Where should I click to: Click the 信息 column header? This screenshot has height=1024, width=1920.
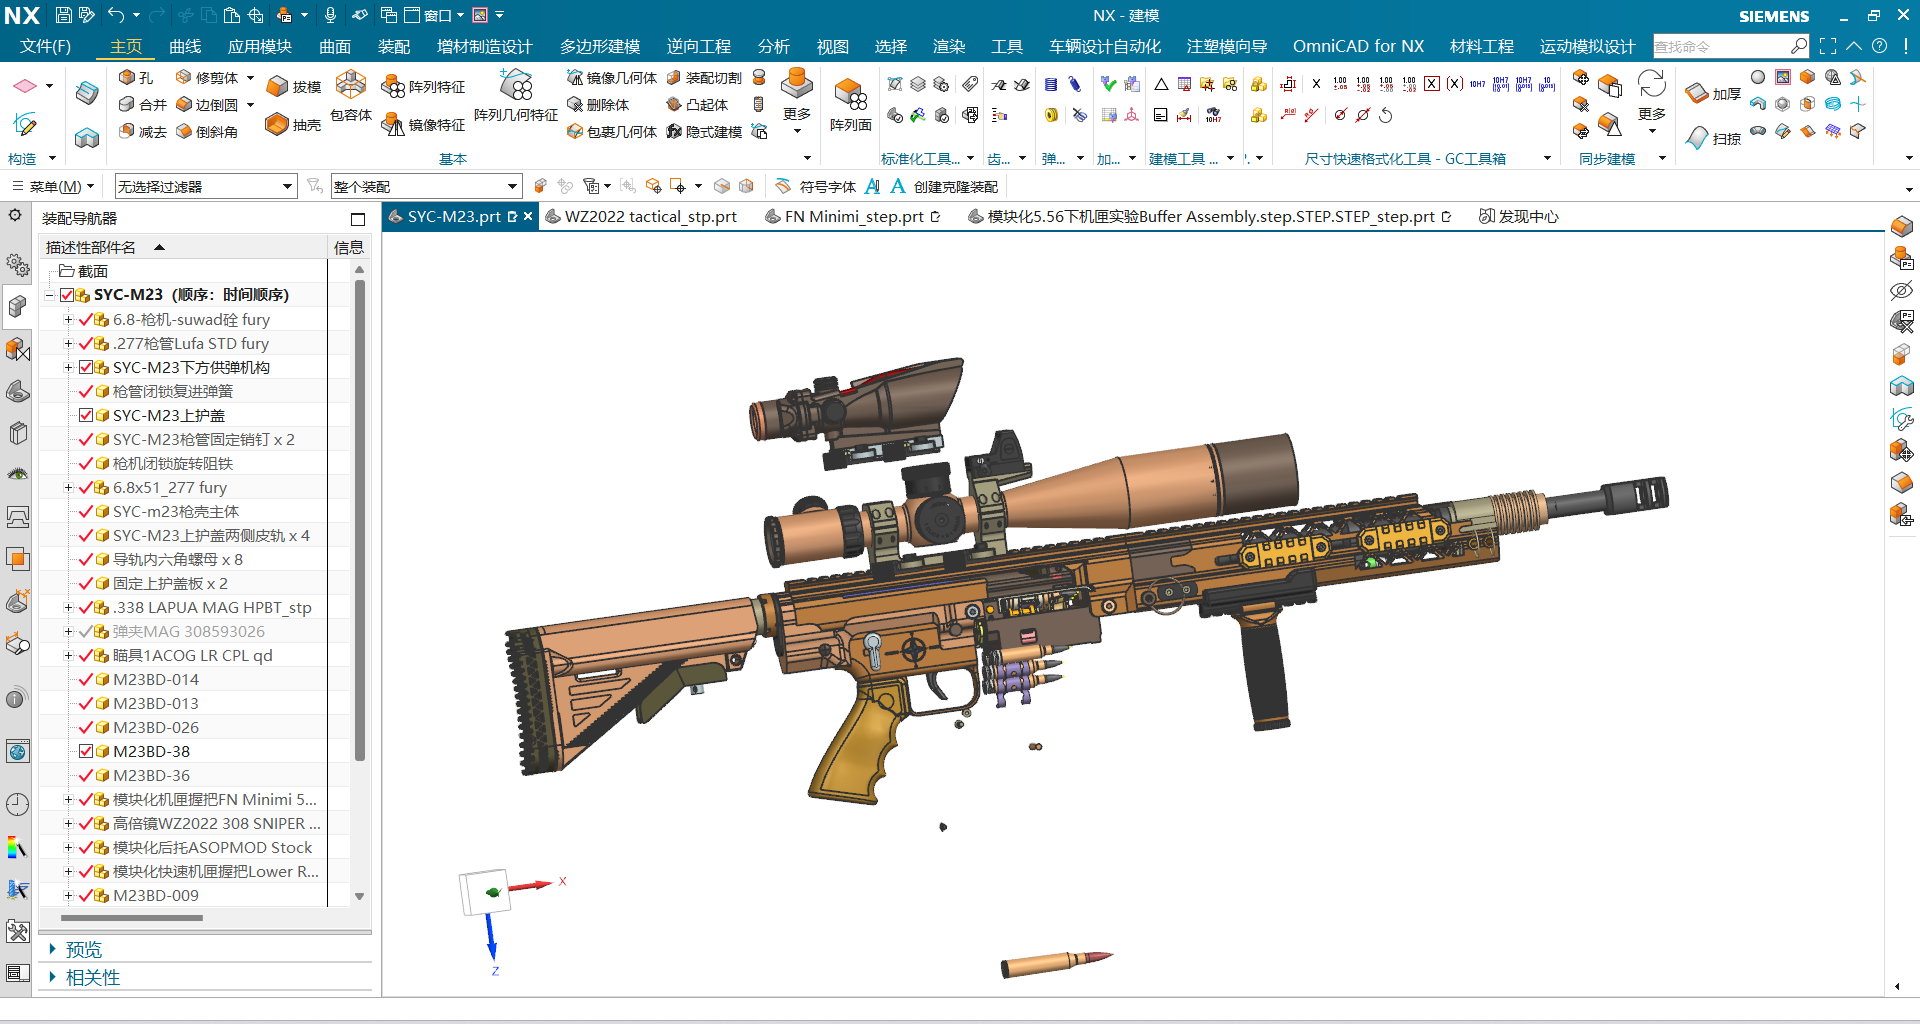(x=348, y=247)
